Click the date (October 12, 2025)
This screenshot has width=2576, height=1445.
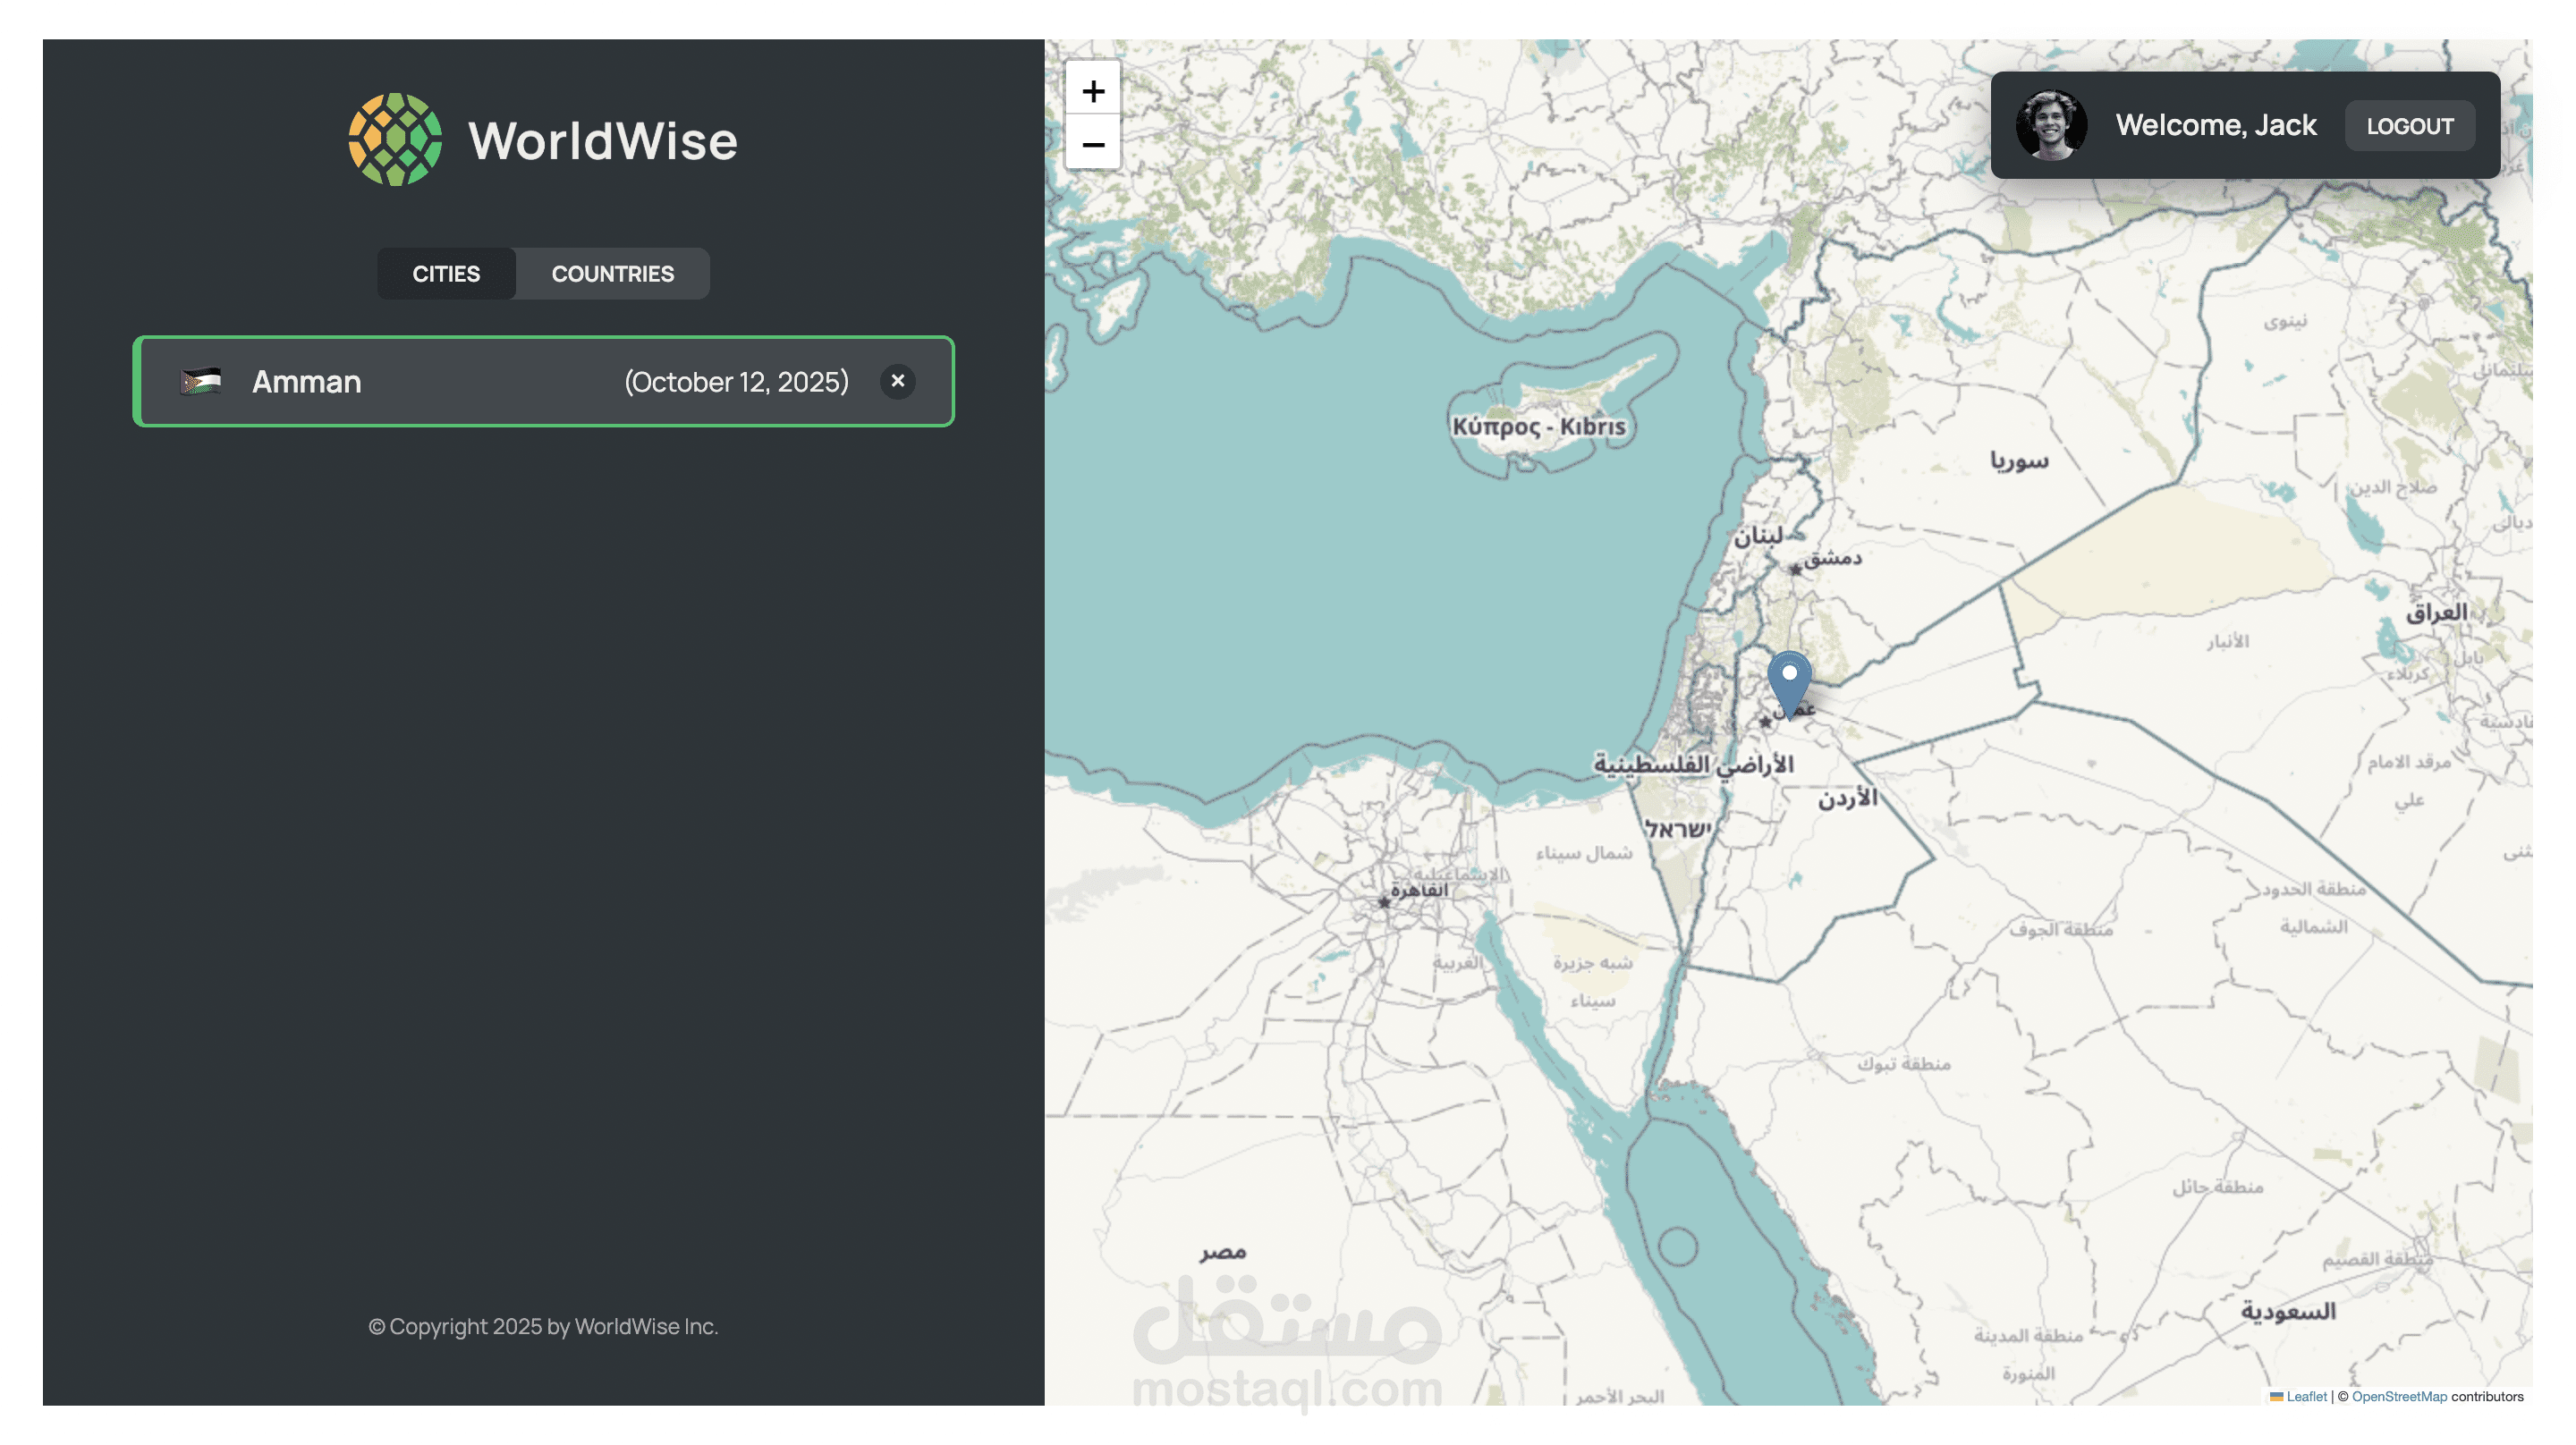click(x=736, y=382)
